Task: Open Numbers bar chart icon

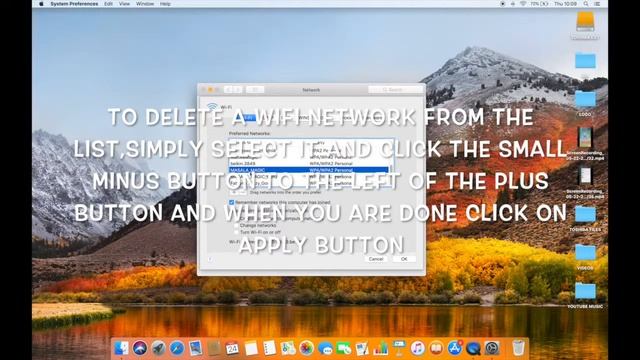Action: (x=380, y=348)
